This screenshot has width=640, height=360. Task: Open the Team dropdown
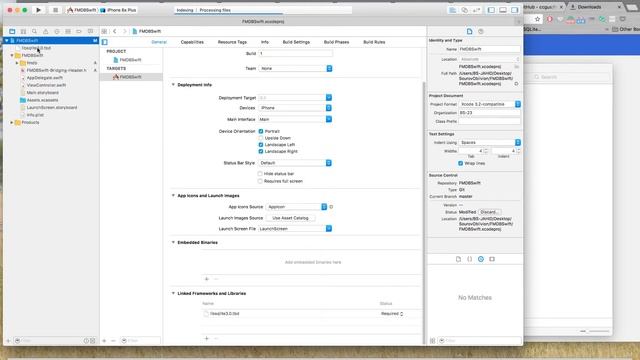pyautogui.click(x=296, y=69)
